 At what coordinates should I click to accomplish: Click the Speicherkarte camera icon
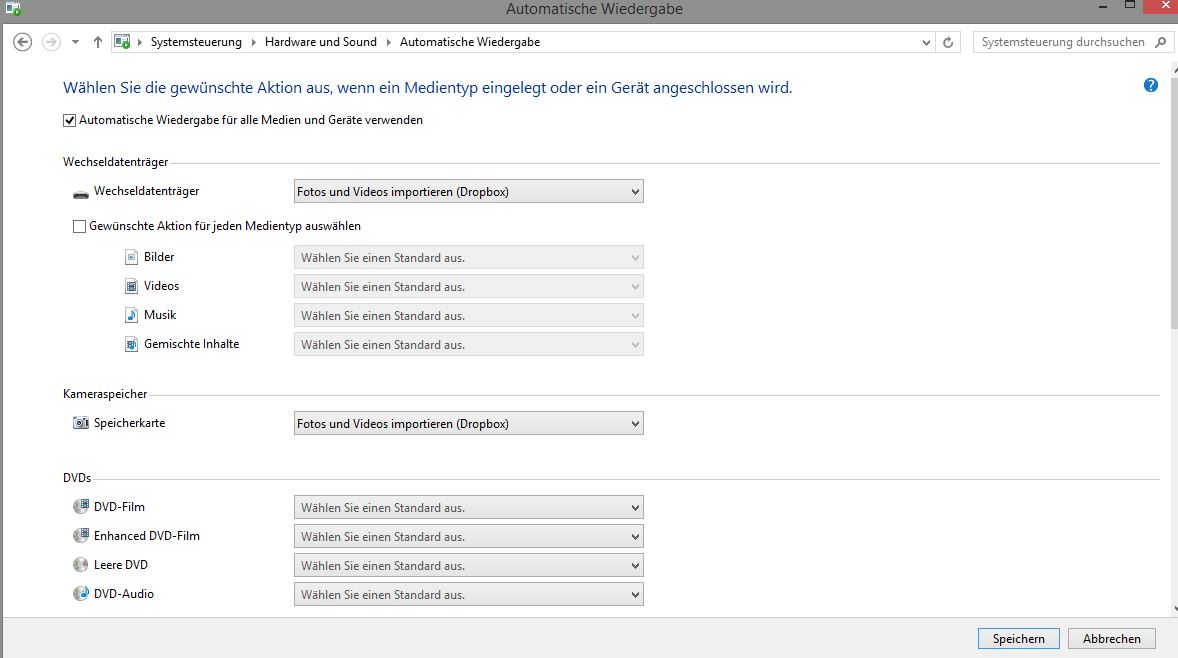coord(81,423)
